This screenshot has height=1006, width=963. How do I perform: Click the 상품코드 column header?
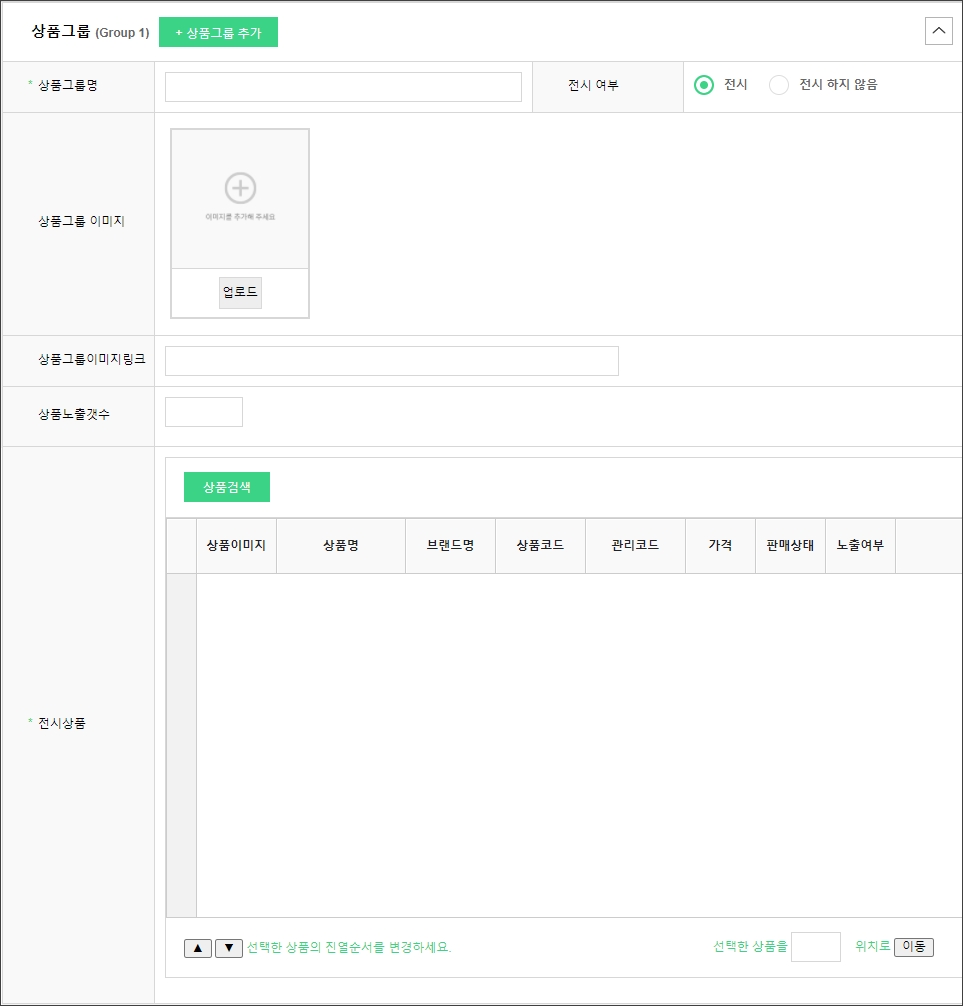[540, 546]
